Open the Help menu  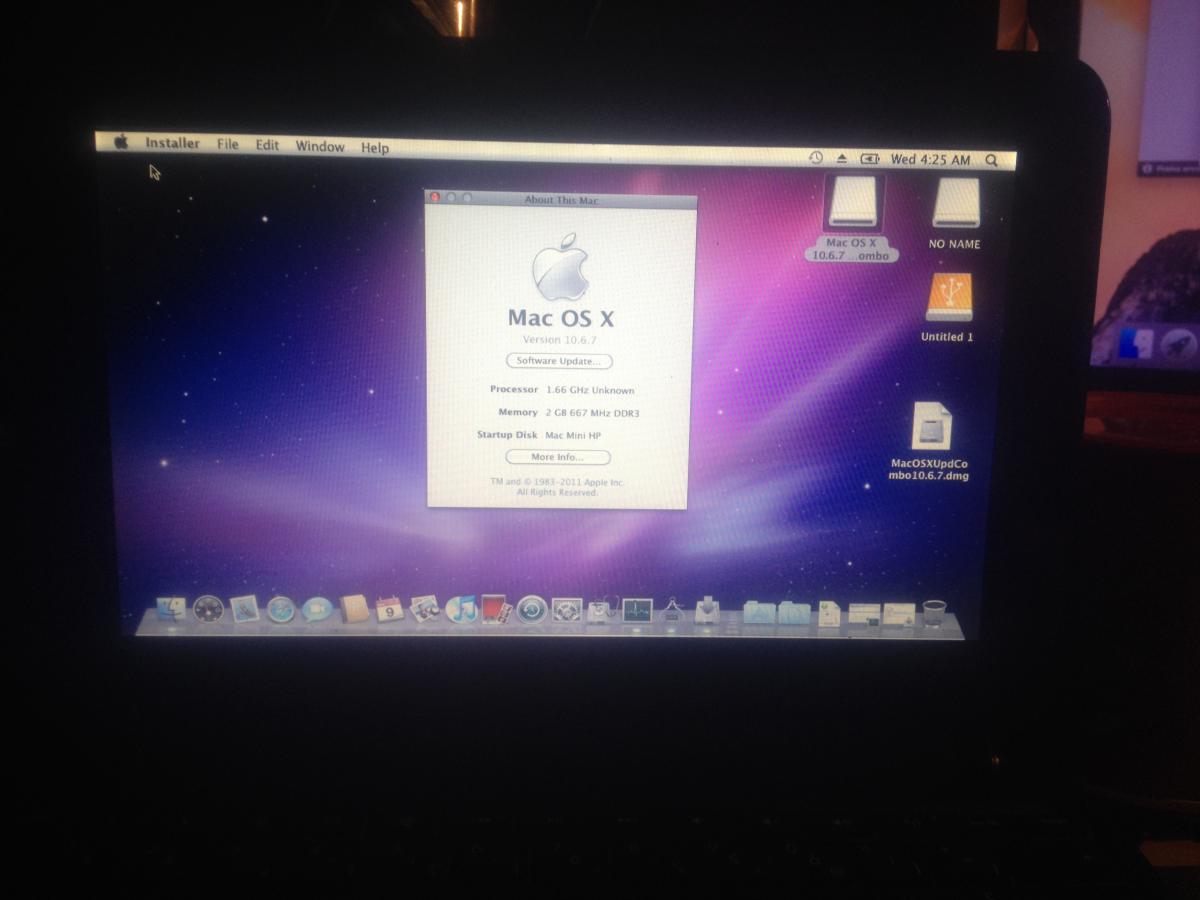tap(375, 147)
